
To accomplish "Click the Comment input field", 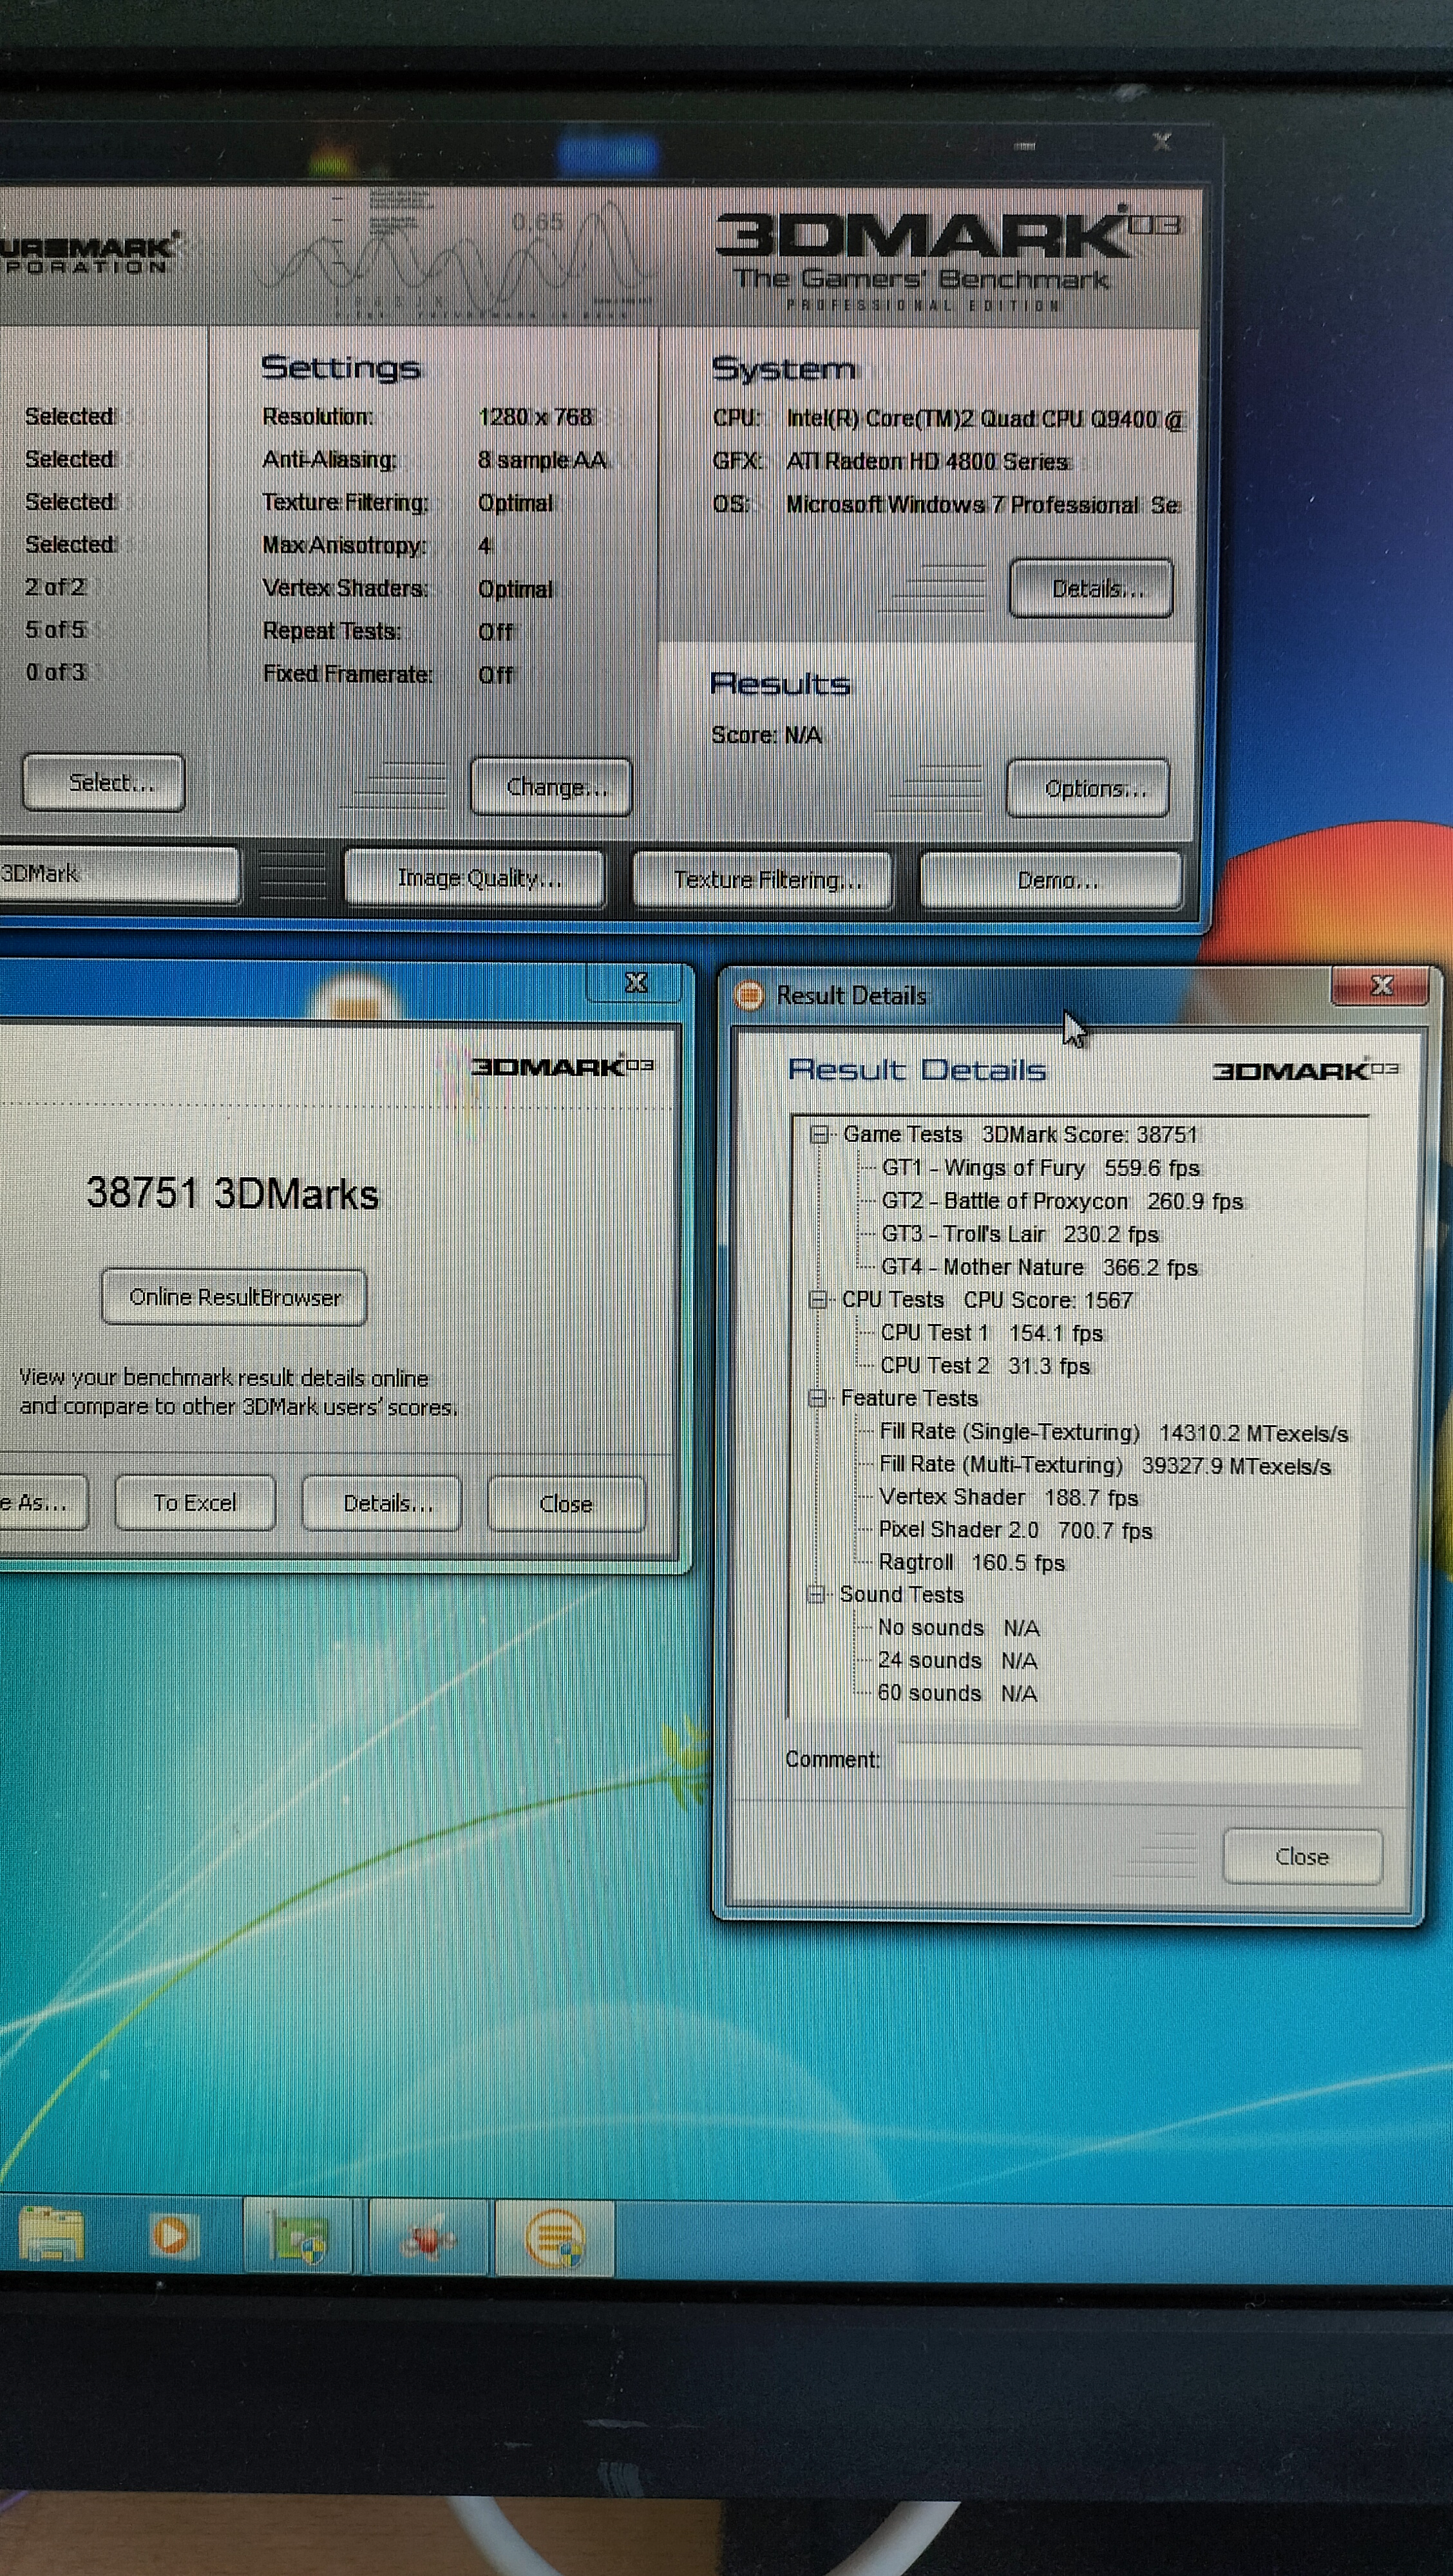I will (1127, 1762).
